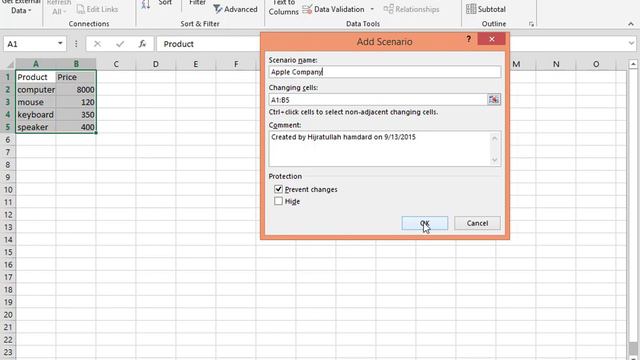
Task: Click the Text to Columns button
Action: (x=283, y=8)
